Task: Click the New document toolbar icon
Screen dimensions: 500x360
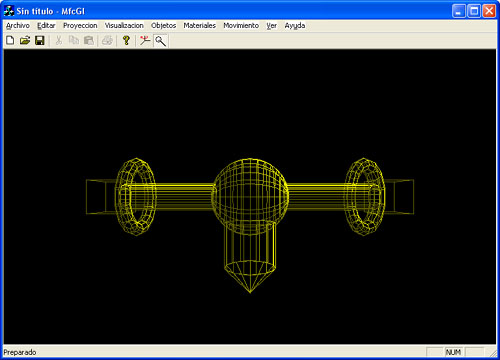Action: click(10, 41)
